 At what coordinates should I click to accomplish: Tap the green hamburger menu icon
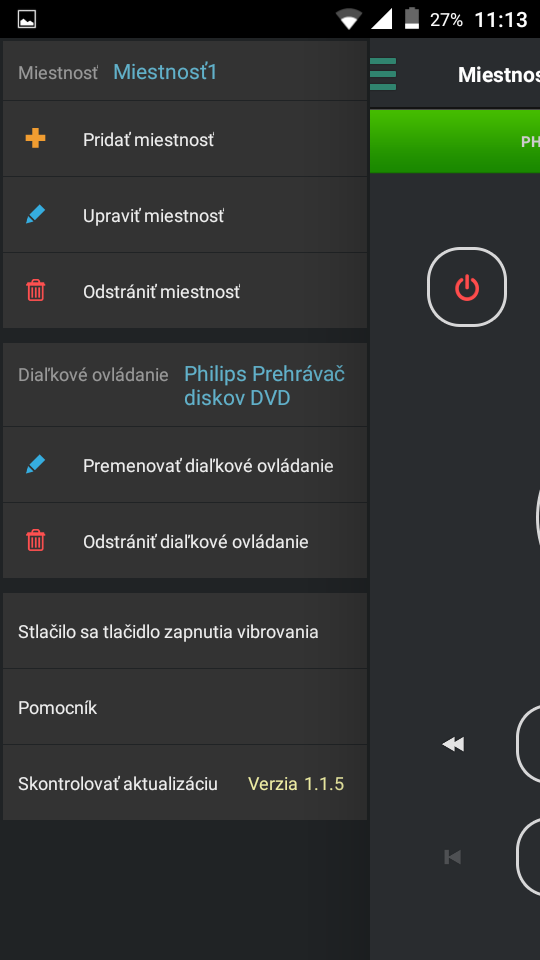[383, 74]
